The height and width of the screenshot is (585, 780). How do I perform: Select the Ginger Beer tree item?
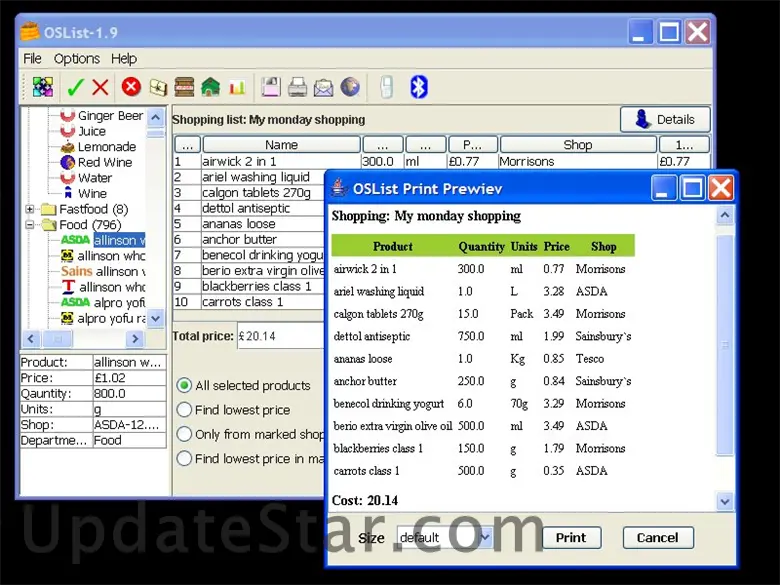coord(102,115)
